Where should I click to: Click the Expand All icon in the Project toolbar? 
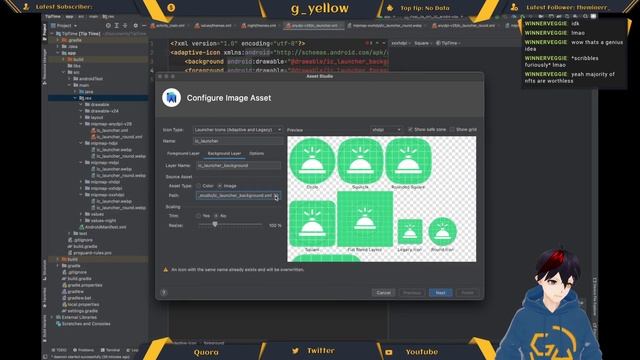[x=117, y=25]
